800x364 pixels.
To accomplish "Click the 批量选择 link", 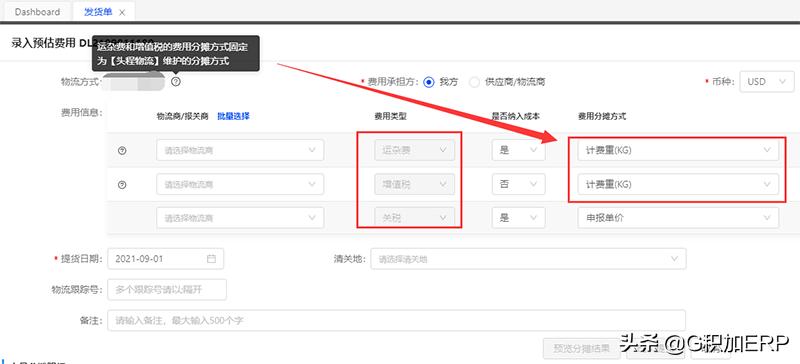I will 233,116.
